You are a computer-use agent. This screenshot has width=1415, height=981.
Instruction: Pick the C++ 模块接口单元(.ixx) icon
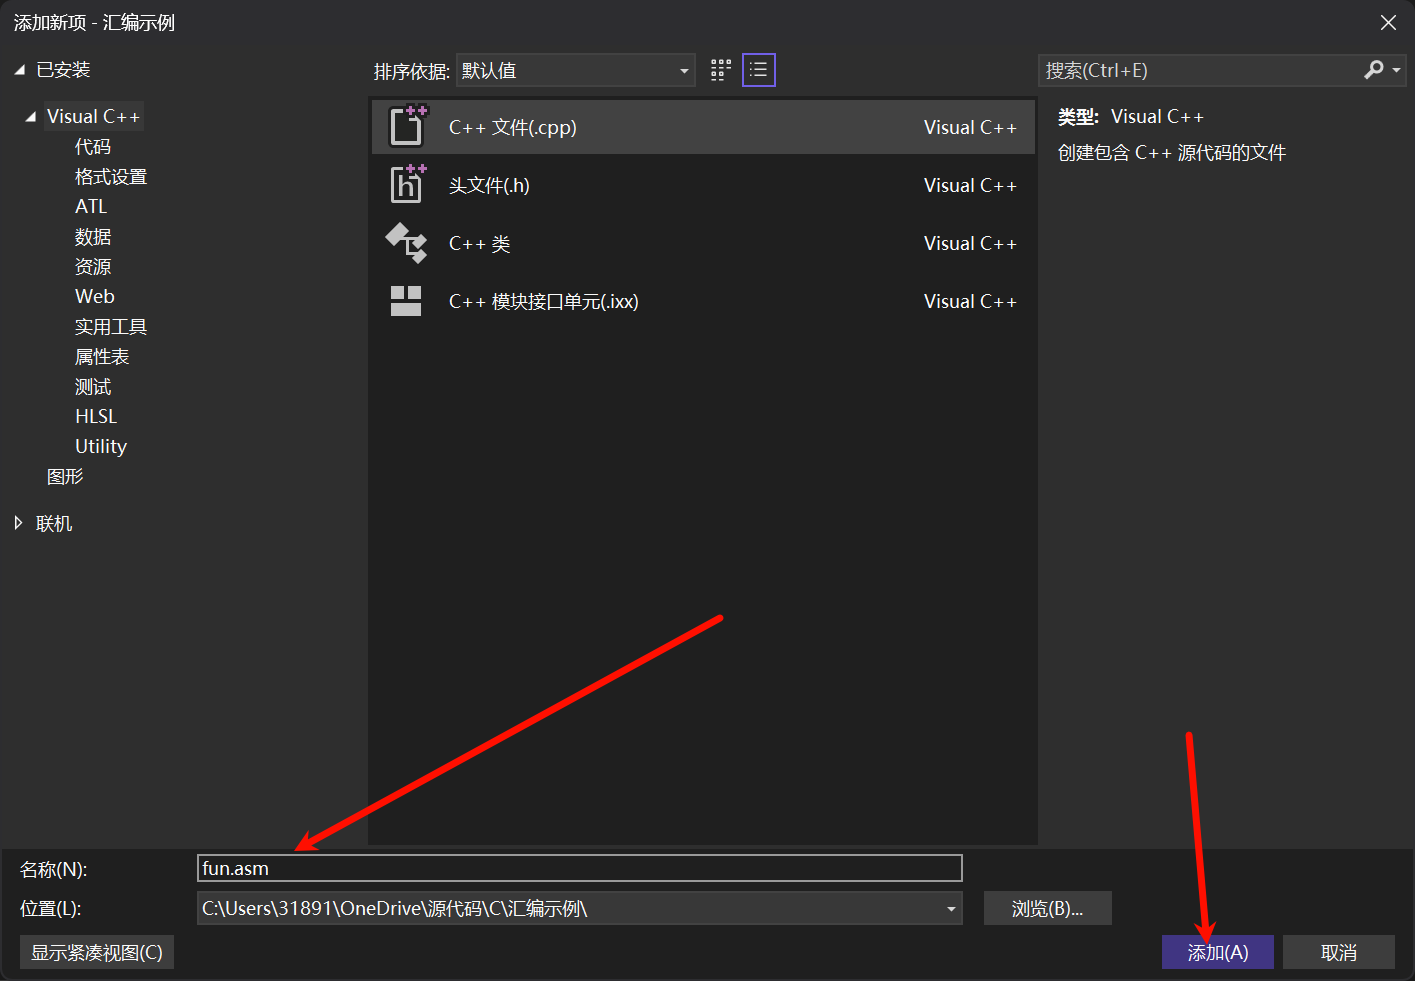[406, 301]
